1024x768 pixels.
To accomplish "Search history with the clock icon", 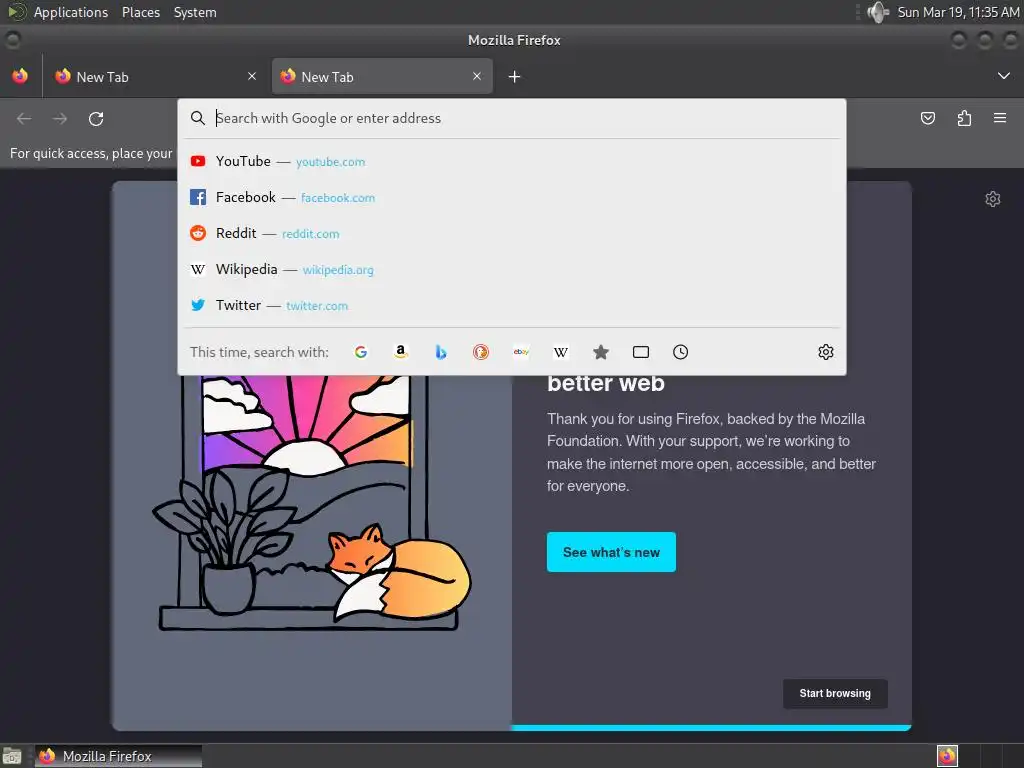I will tap(680, 352).
